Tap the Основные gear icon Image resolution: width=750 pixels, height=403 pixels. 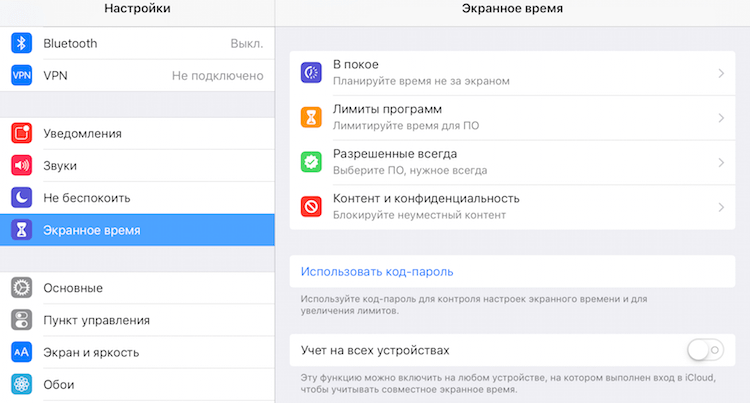22,288
